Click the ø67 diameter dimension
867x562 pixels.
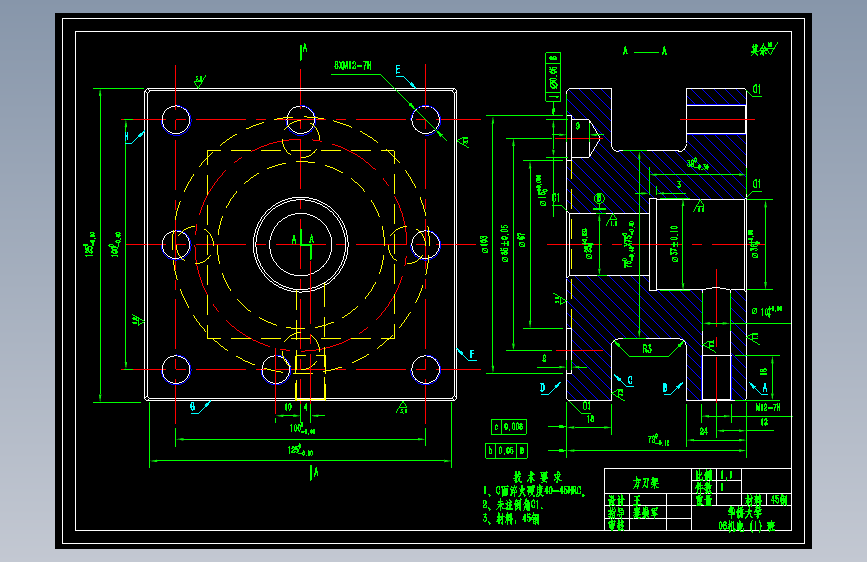click(522, 240)
